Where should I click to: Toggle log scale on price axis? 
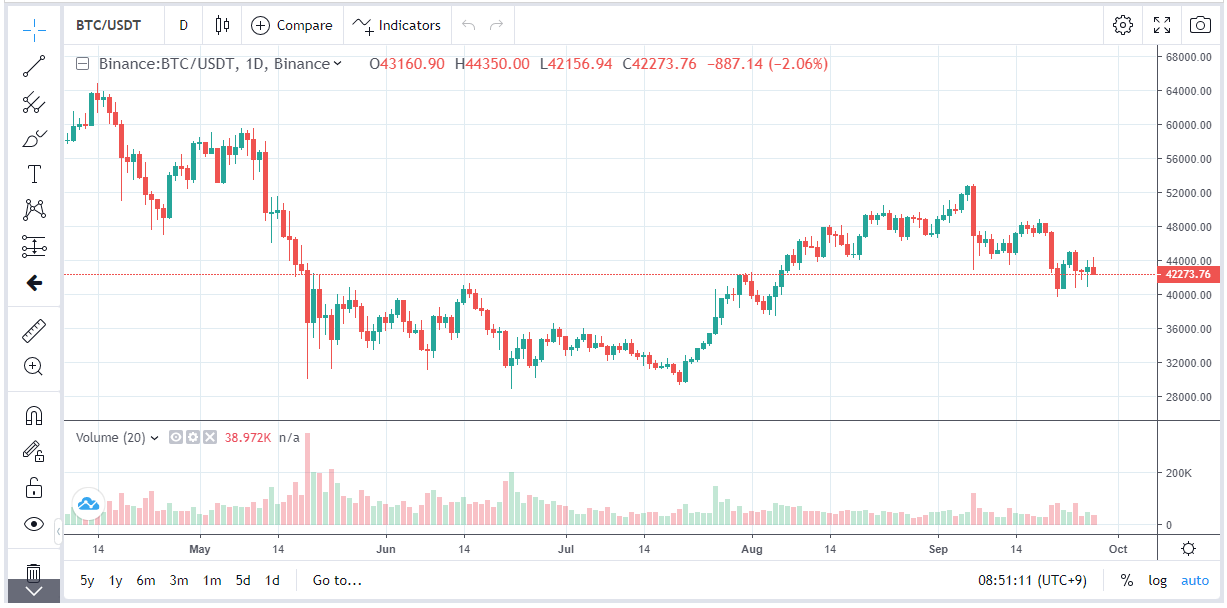[x=1157, y=580]
